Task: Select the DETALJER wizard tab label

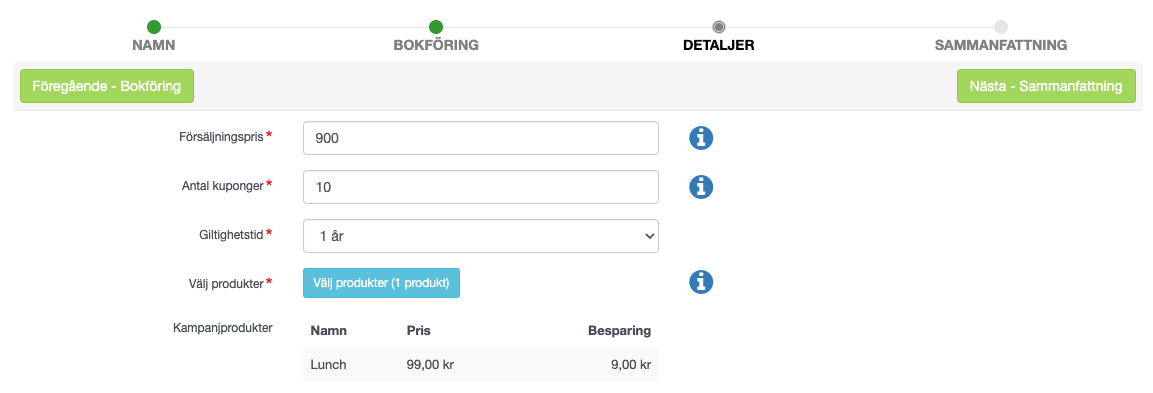Action: [x=718, y=46]
